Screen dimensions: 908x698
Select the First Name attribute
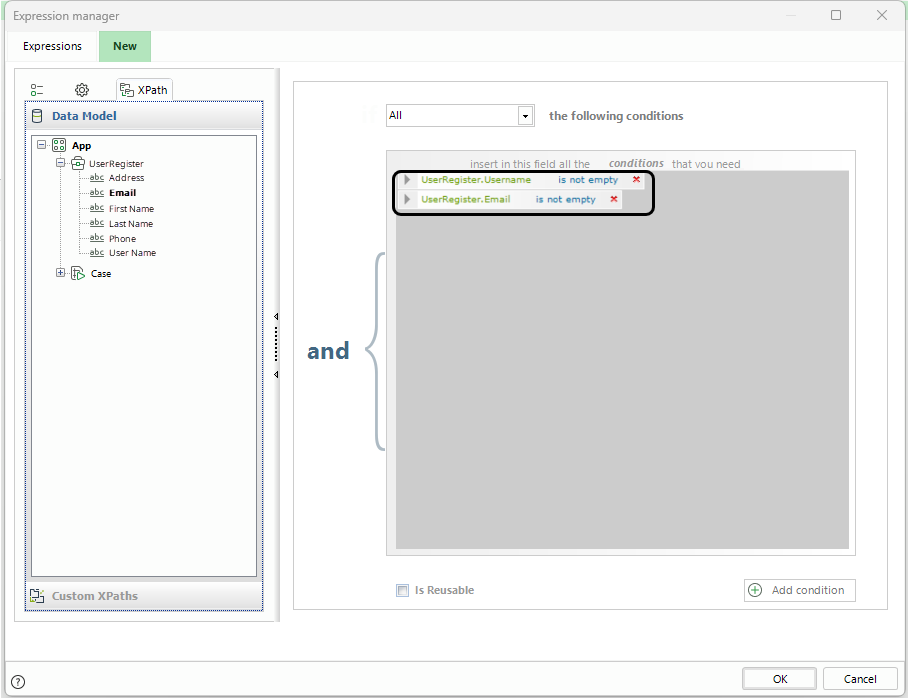tap(131, 209)
